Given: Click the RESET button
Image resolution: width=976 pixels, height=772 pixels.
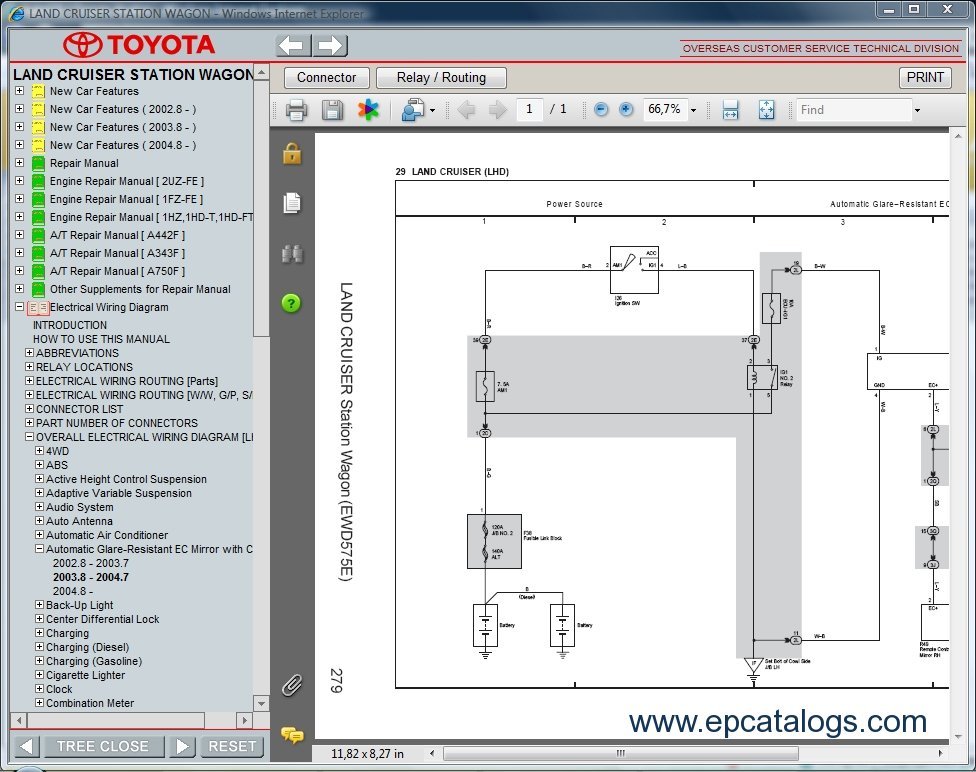Looking at the screenshot, I should 232,746.
